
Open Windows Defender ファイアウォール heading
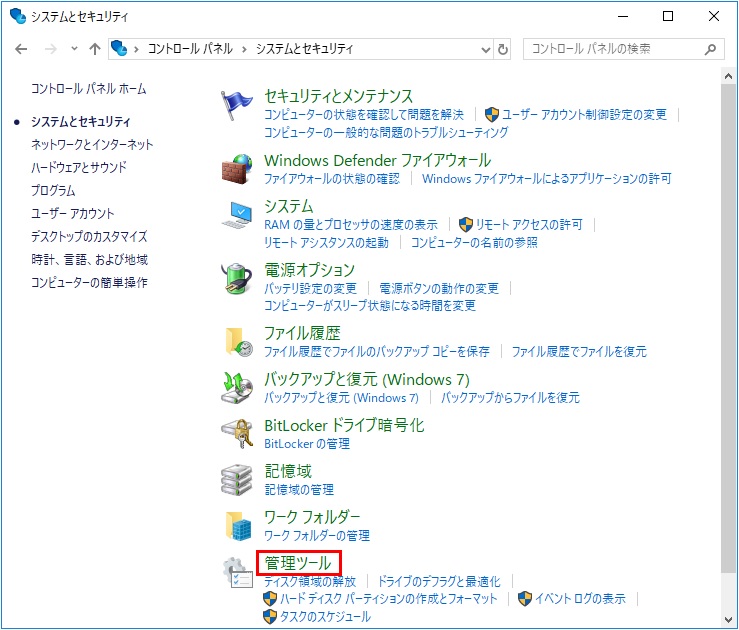point(378,160)
